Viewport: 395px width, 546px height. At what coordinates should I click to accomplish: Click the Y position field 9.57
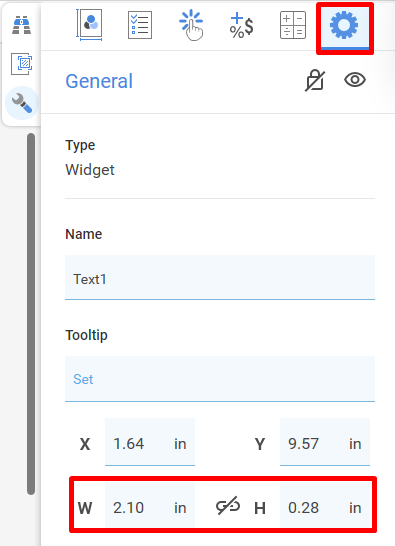pos(325,442)
